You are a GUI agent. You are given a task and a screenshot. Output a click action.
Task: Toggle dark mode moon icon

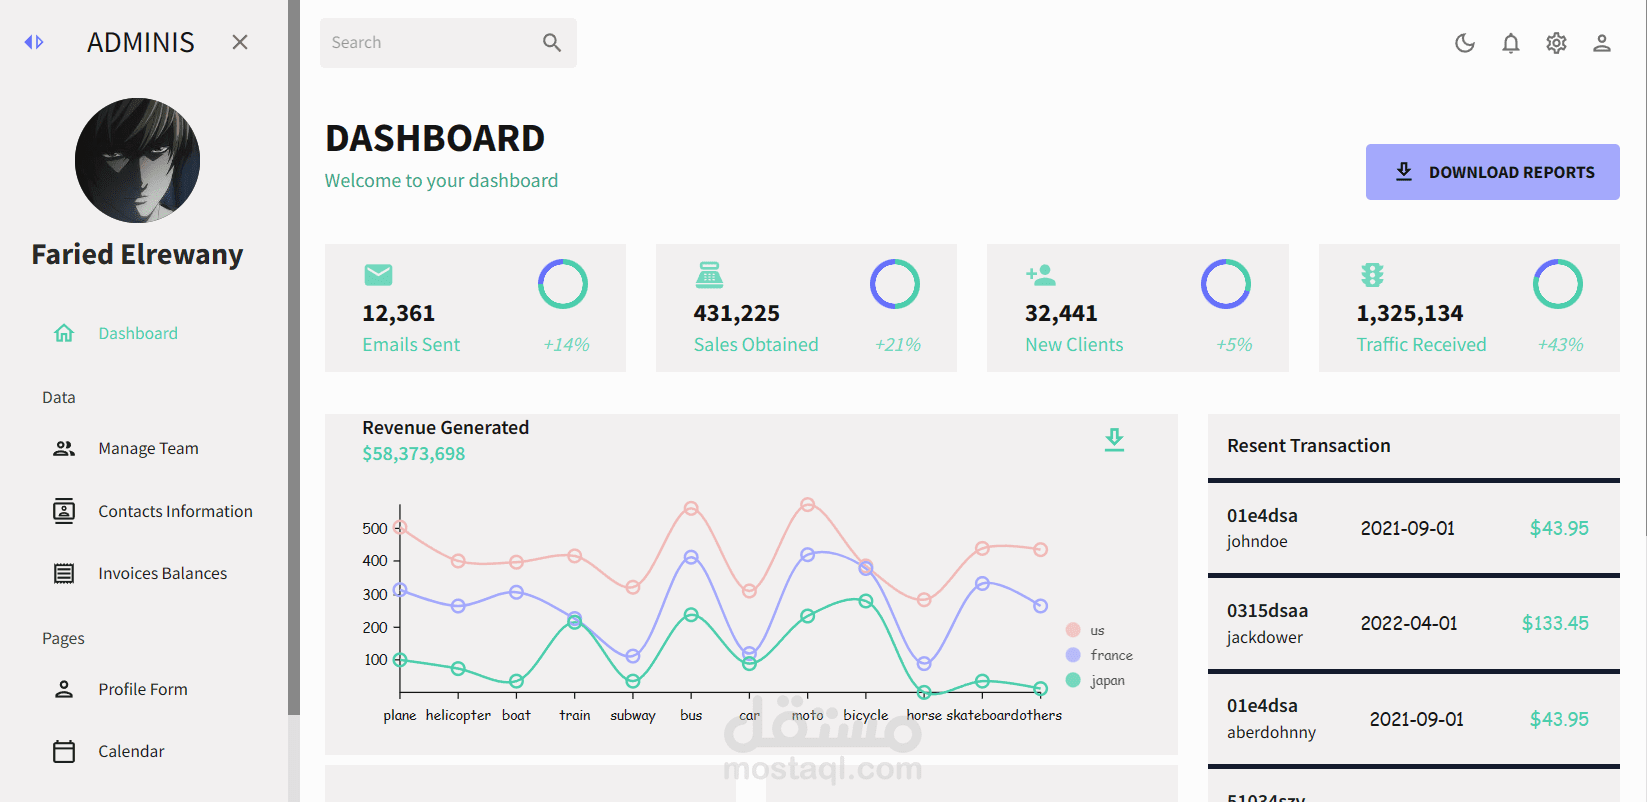click(x=1465, y=43)
